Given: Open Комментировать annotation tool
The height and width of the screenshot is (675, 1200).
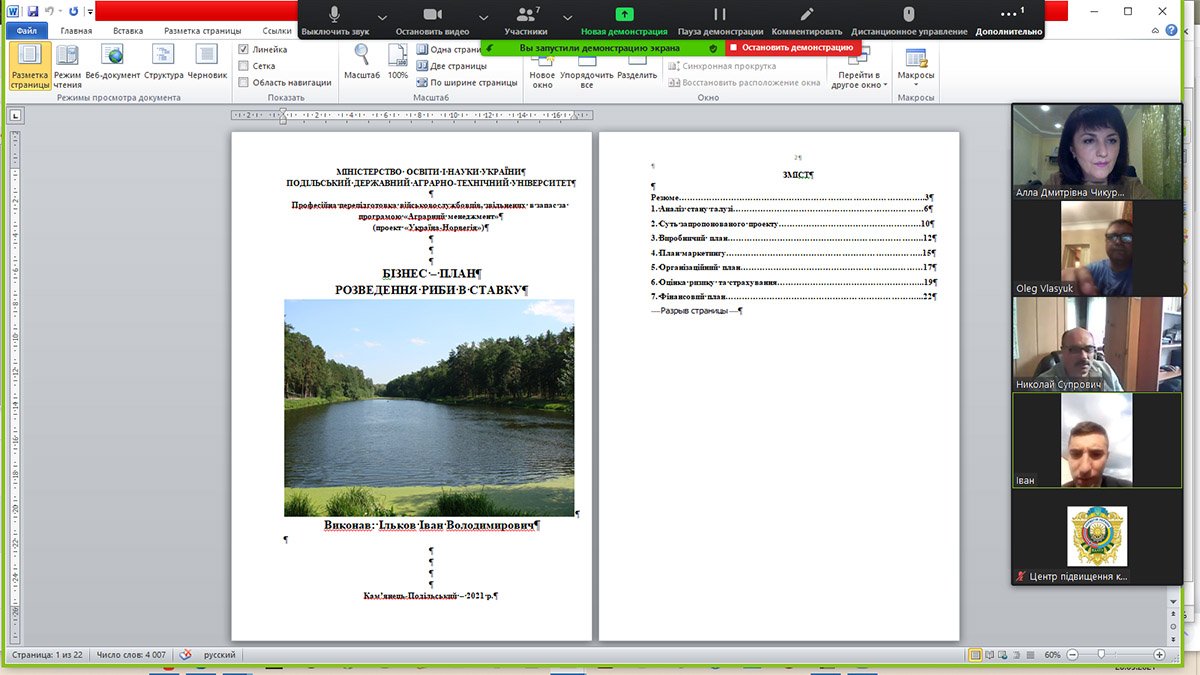Looking at the screenshot, I should (x=807, y=20).
